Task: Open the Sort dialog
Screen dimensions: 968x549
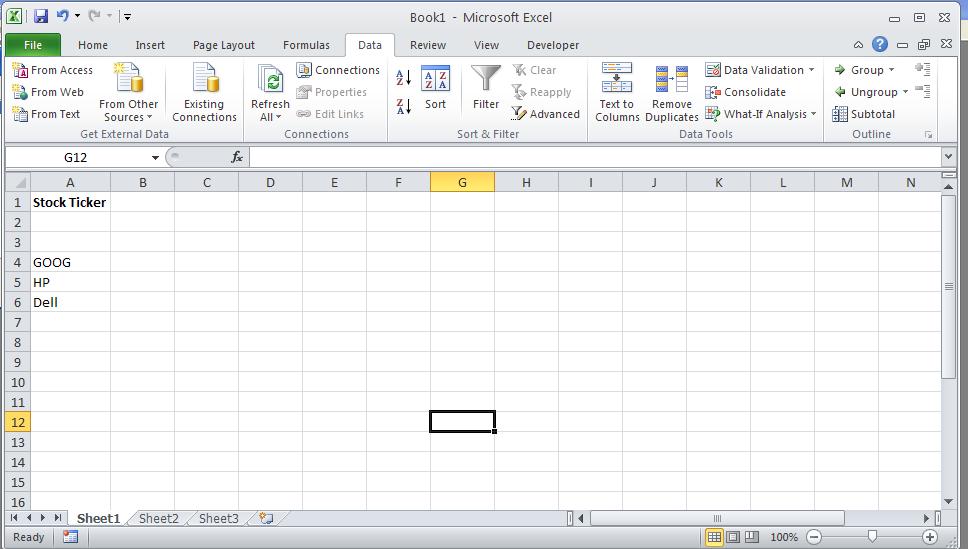Action: [x=435, y=88]
